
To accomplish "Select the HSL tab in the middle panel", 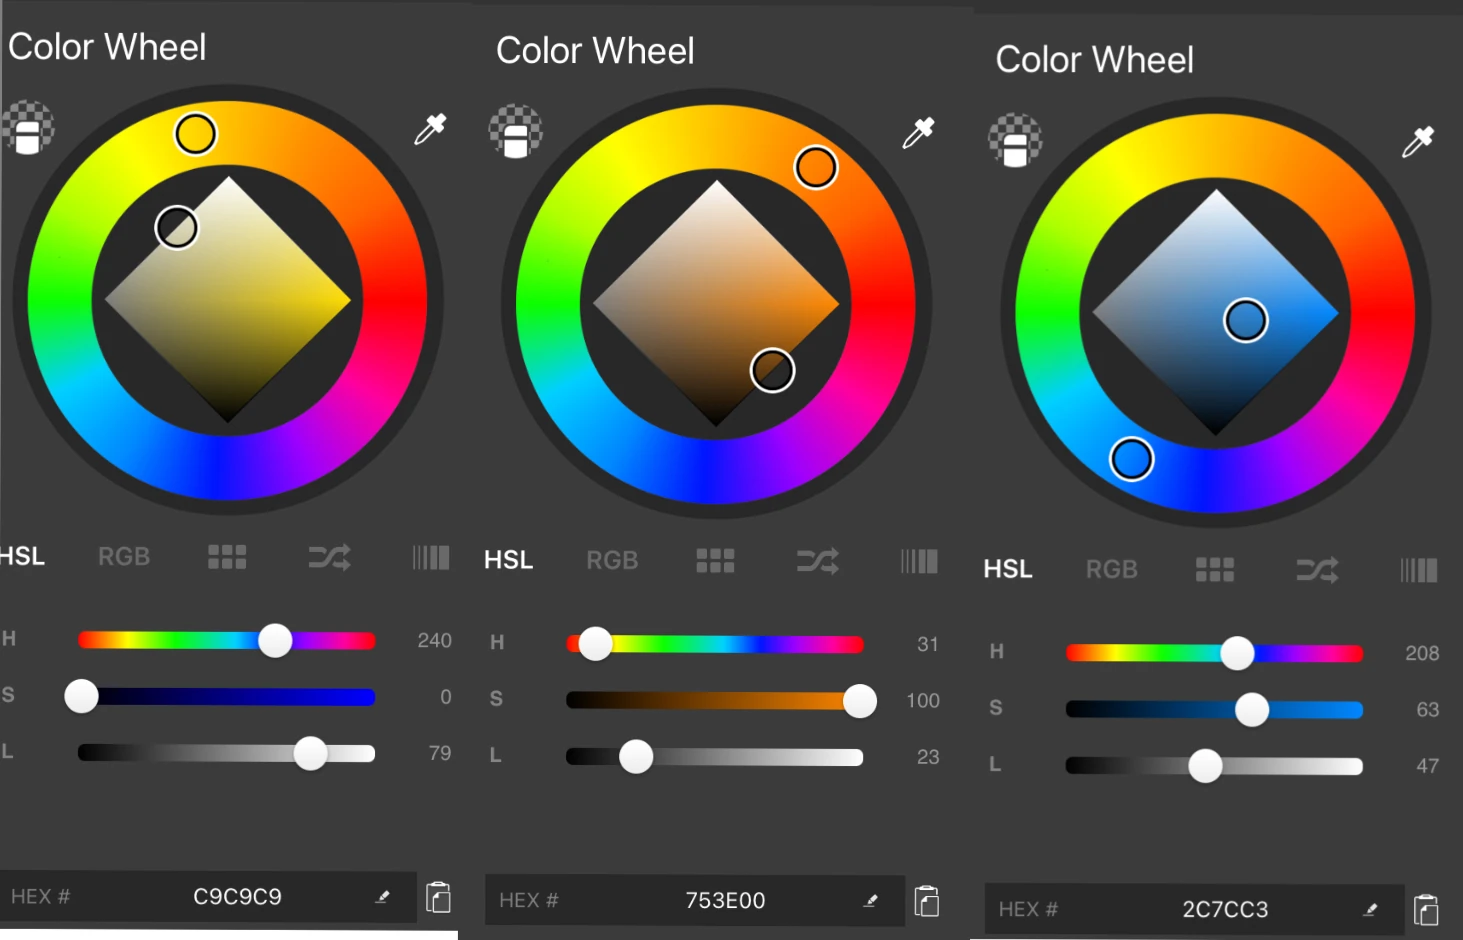I will point(508,560).
